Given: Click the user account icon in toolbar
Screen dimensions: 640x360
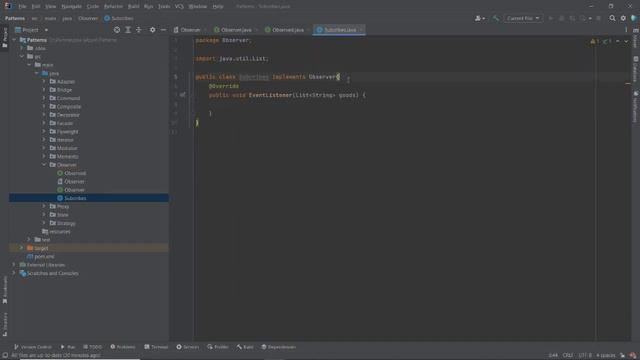Looking at the screenshot, I should point(480,18).
